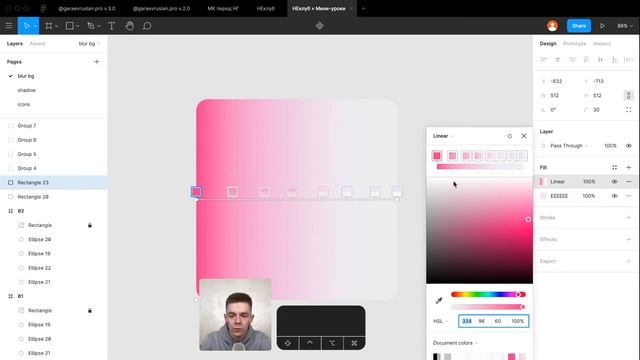640x360 pixels.
Task: Toggle constrain proportions lock
Action: pos(629,96)
